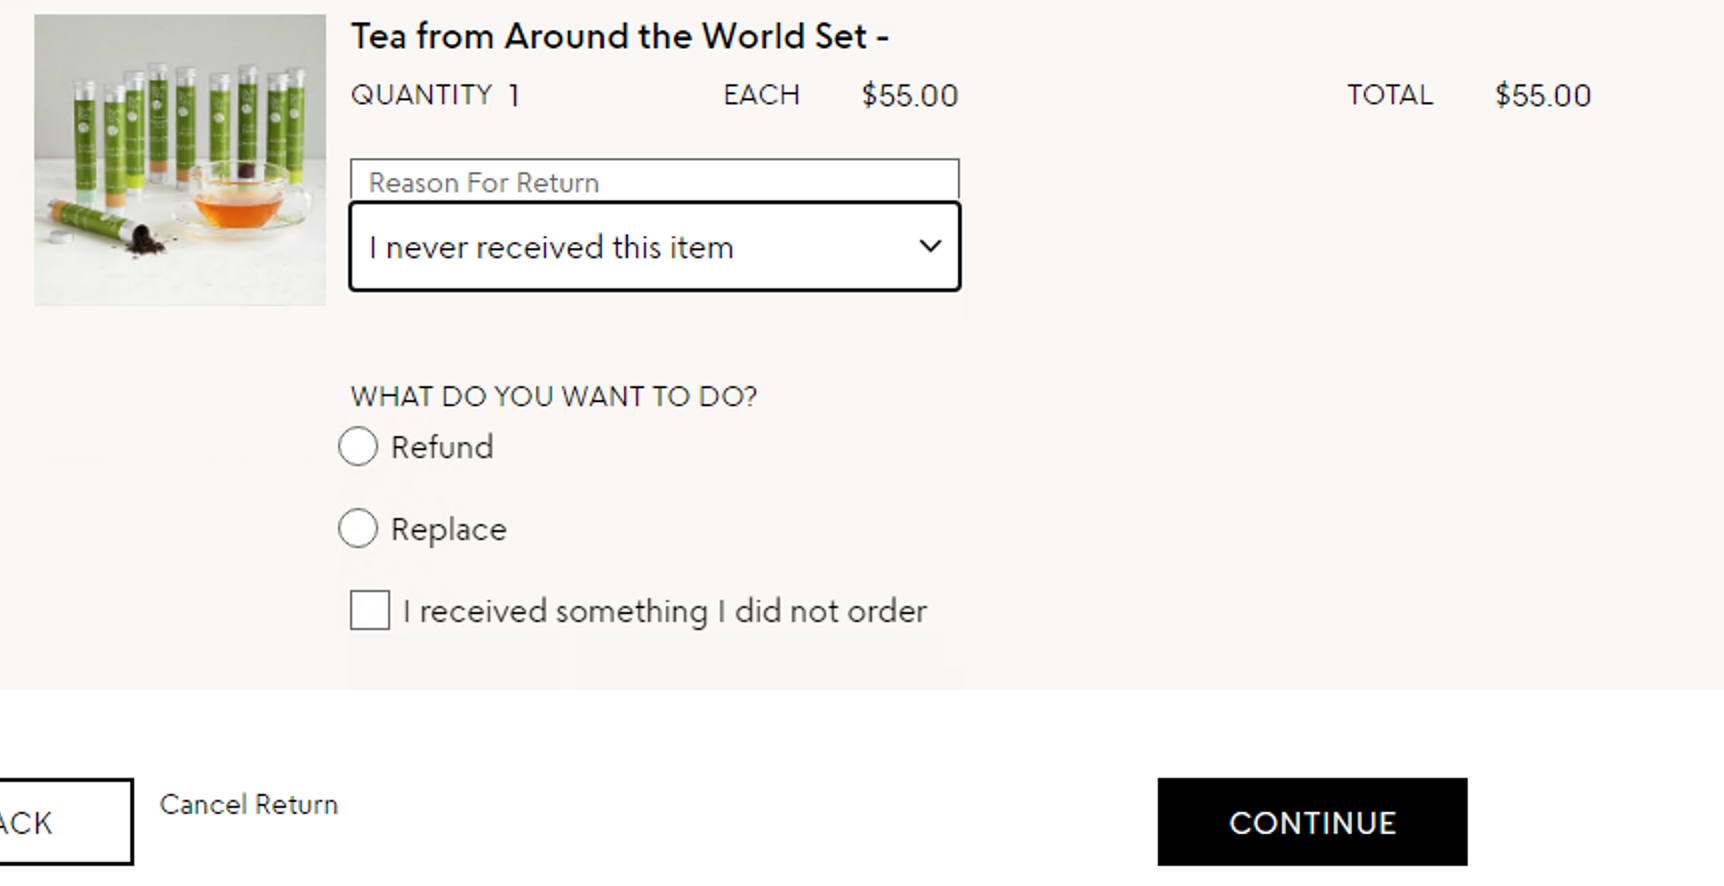The width and height of the screenshot is (1724, 886).
Task: Click the tea set product thumbnail
Action: [180, 160]
